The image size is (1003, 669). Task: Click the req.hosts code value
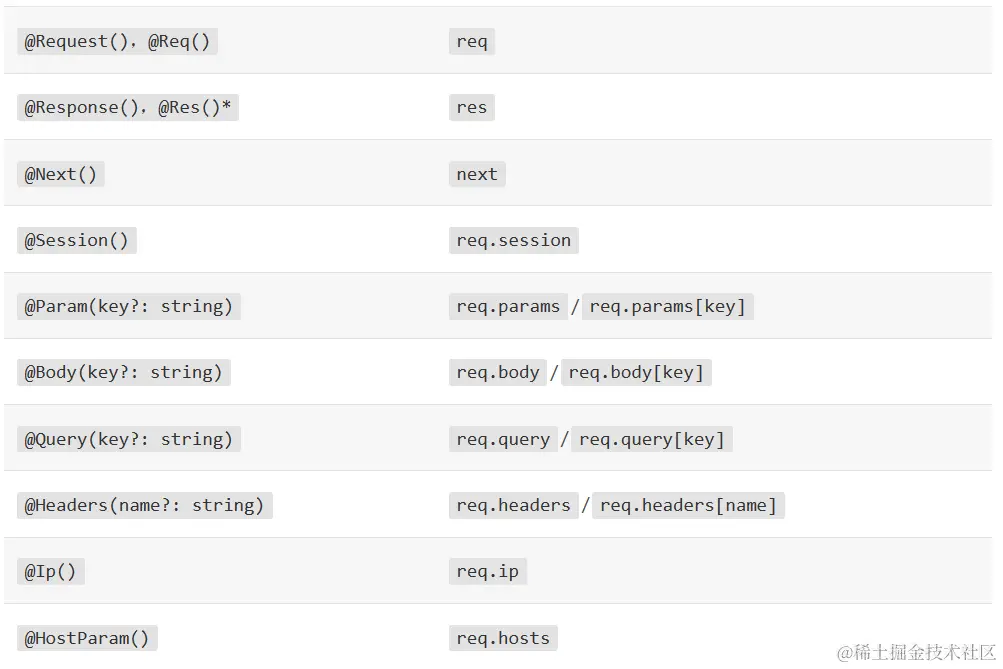pos(503,638)
